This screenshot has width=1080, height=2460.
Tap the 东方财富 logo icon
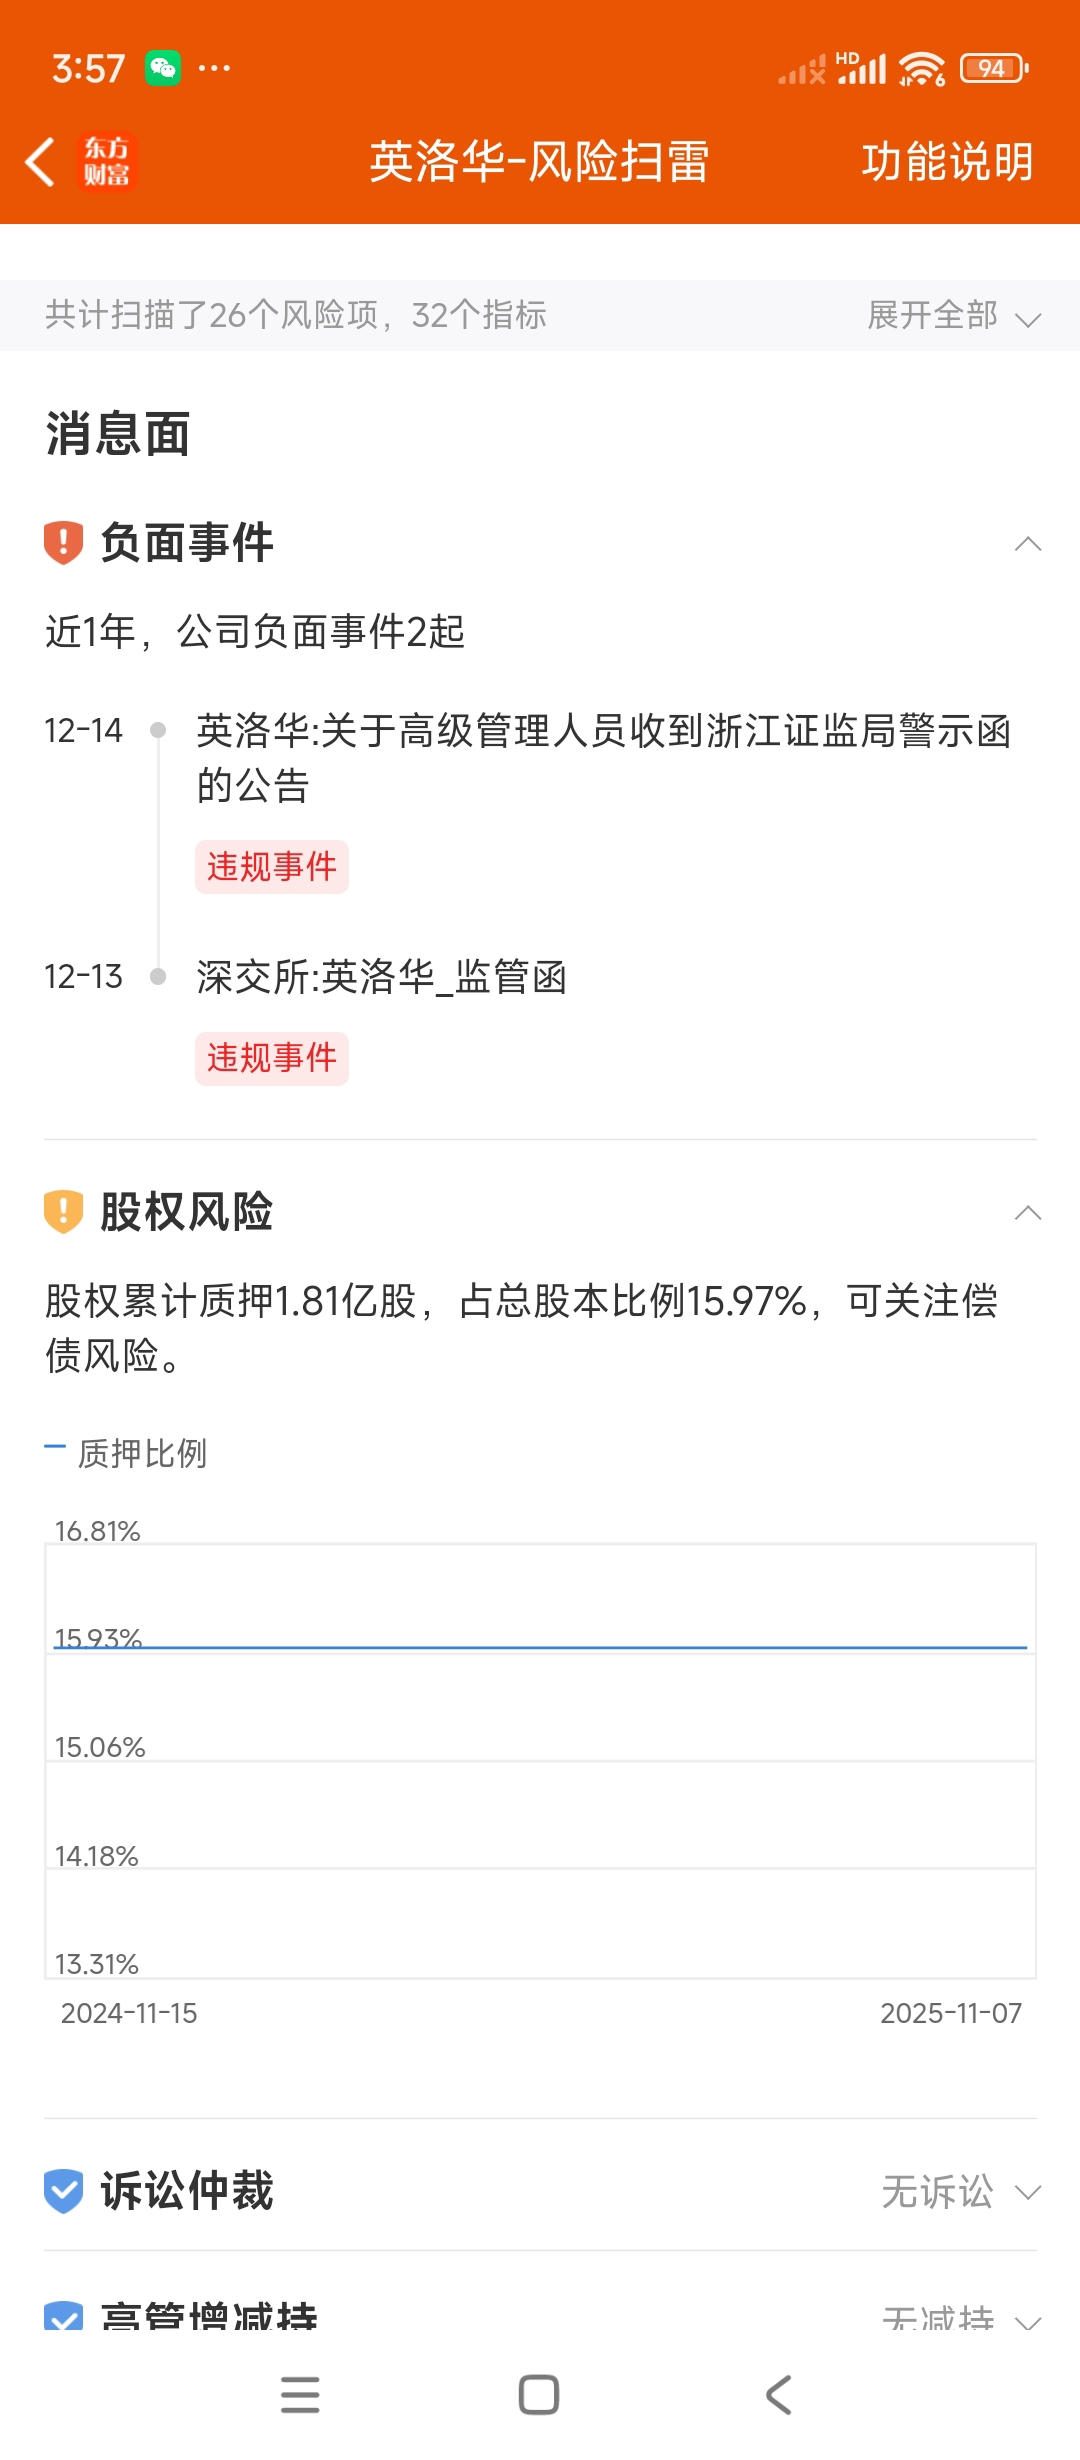tap(106, 162)
